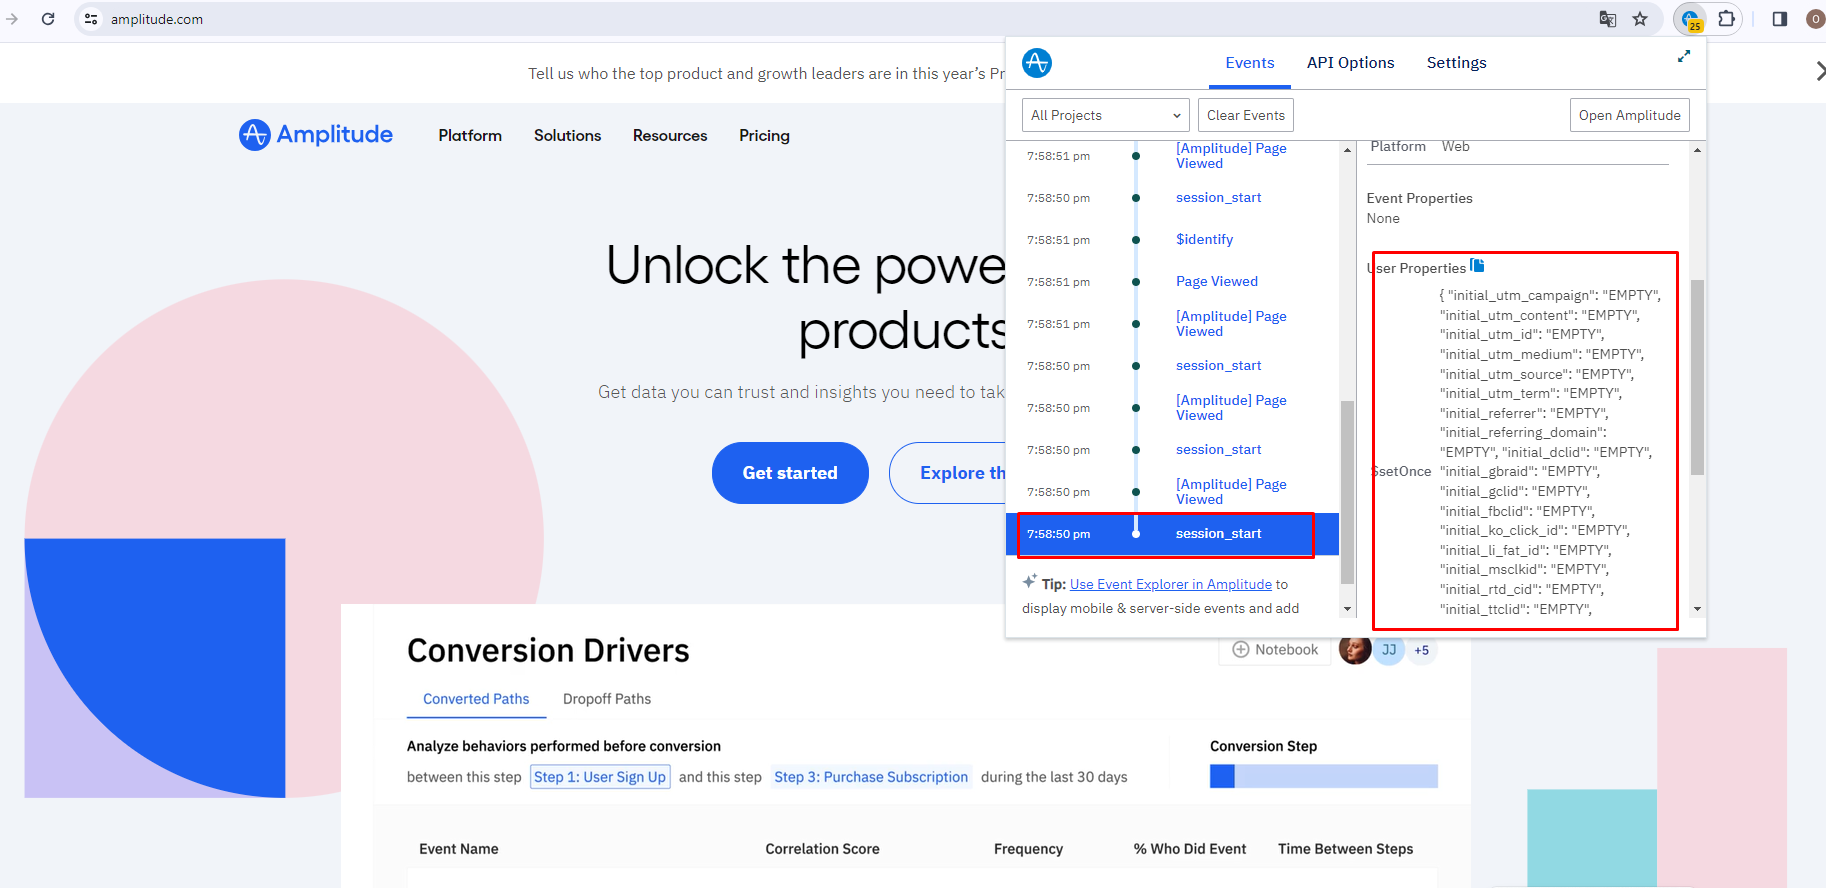Viewport: 1826px width, 888px height.
Task: Click the Notebook plus icon
Action: point(1241,650)
